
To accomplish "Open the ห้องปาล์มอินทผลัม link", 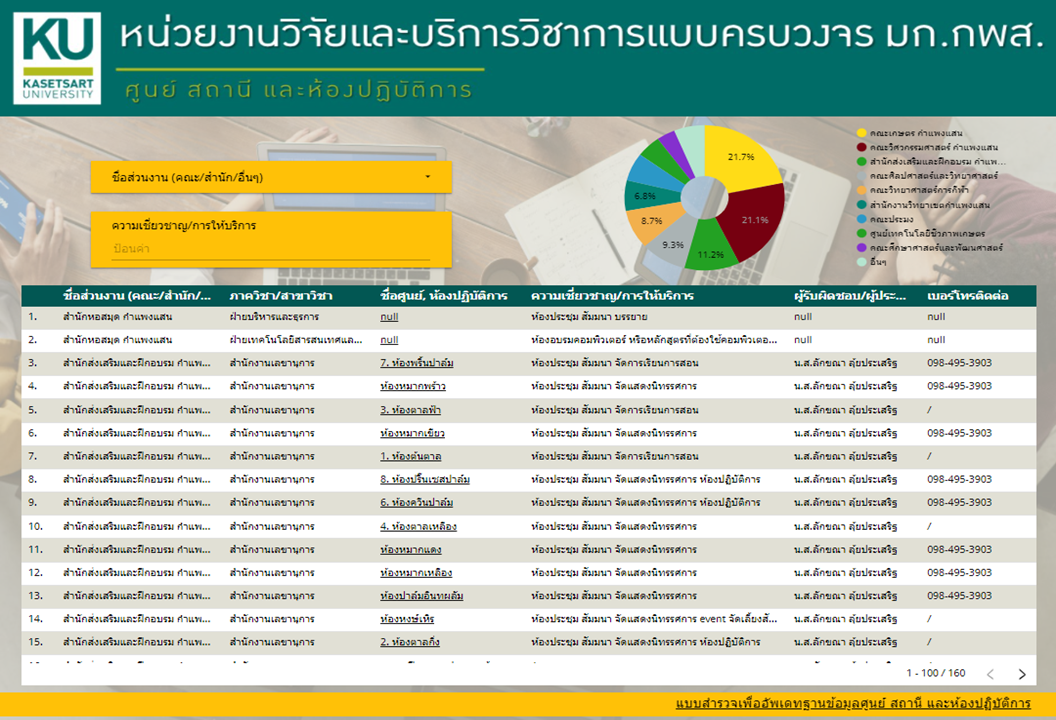I will [x=422, y=596].
